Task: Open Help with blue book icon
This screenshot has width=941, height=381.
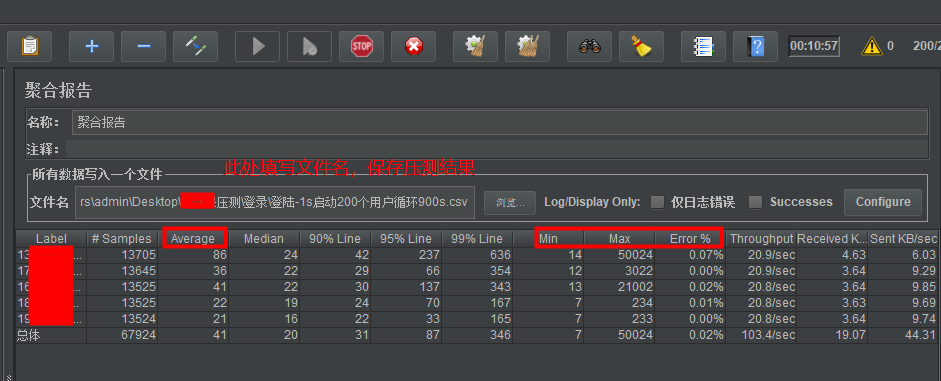Action: coord(756,46)
